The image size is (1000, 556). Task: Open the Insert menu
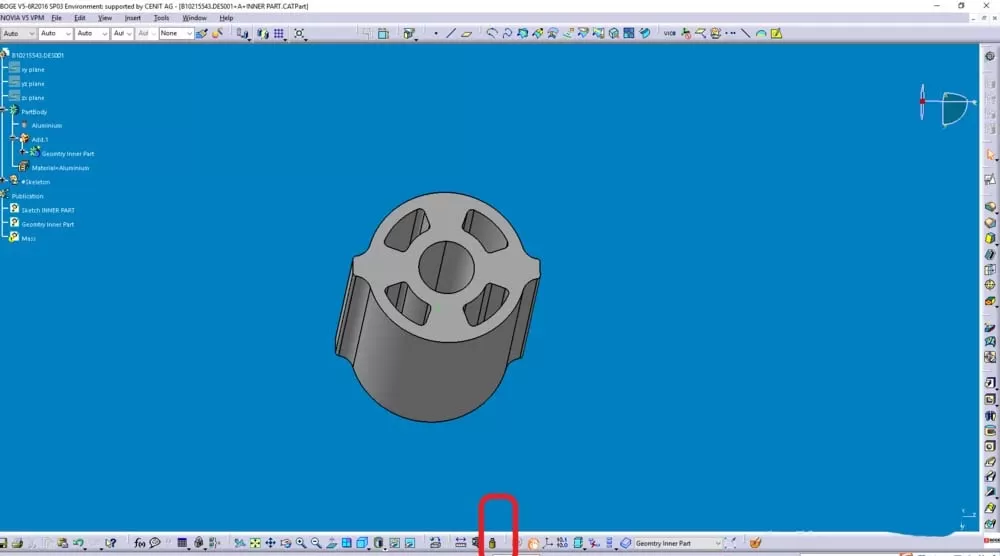click(133, 18)
